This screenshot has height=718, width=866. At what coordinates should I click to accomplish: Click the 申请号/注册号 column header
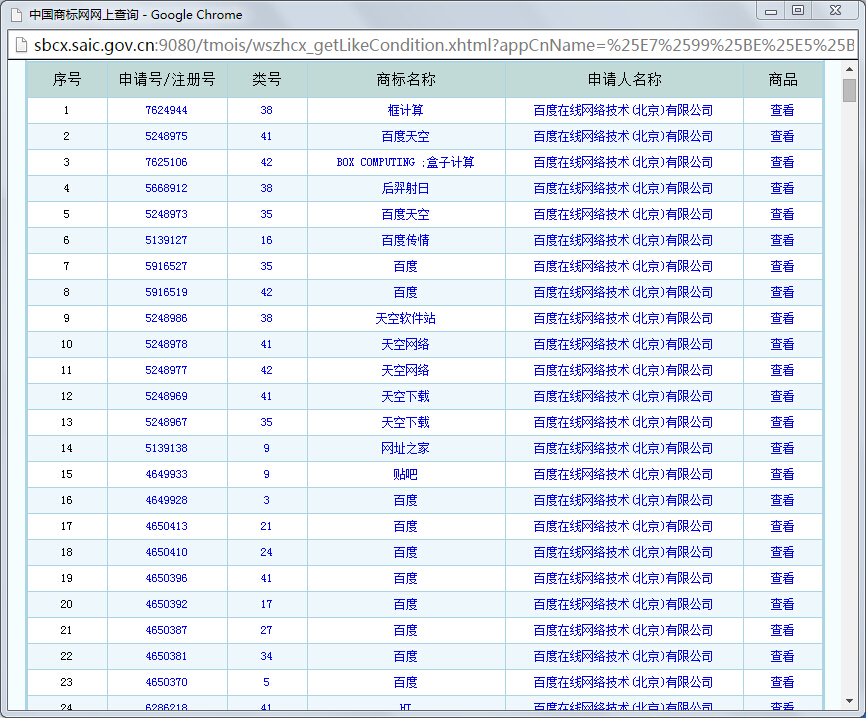coord(167,80)
